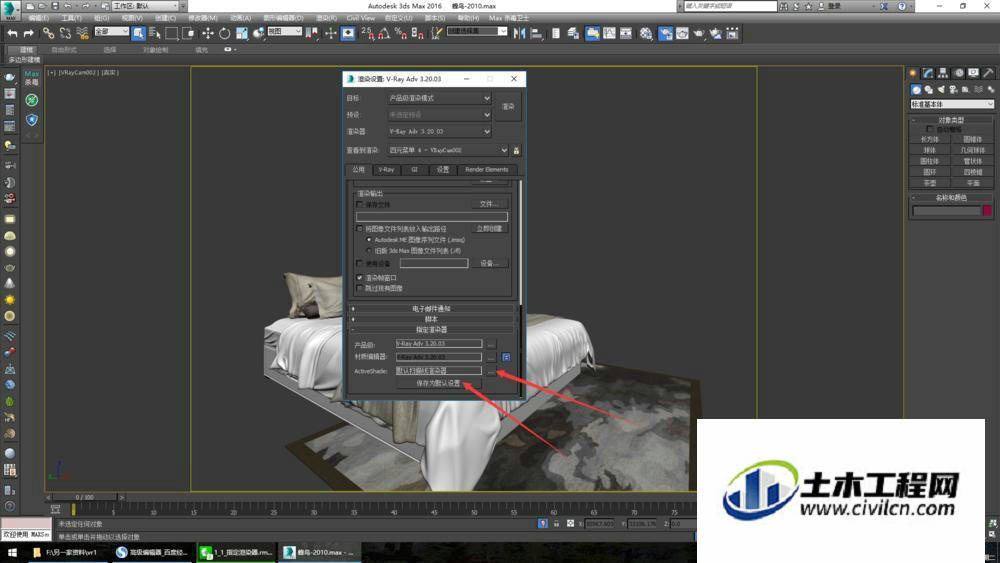Select the Shapes category in Create panel
This screenshot has width=1000, height=563.
coord(929,90)
